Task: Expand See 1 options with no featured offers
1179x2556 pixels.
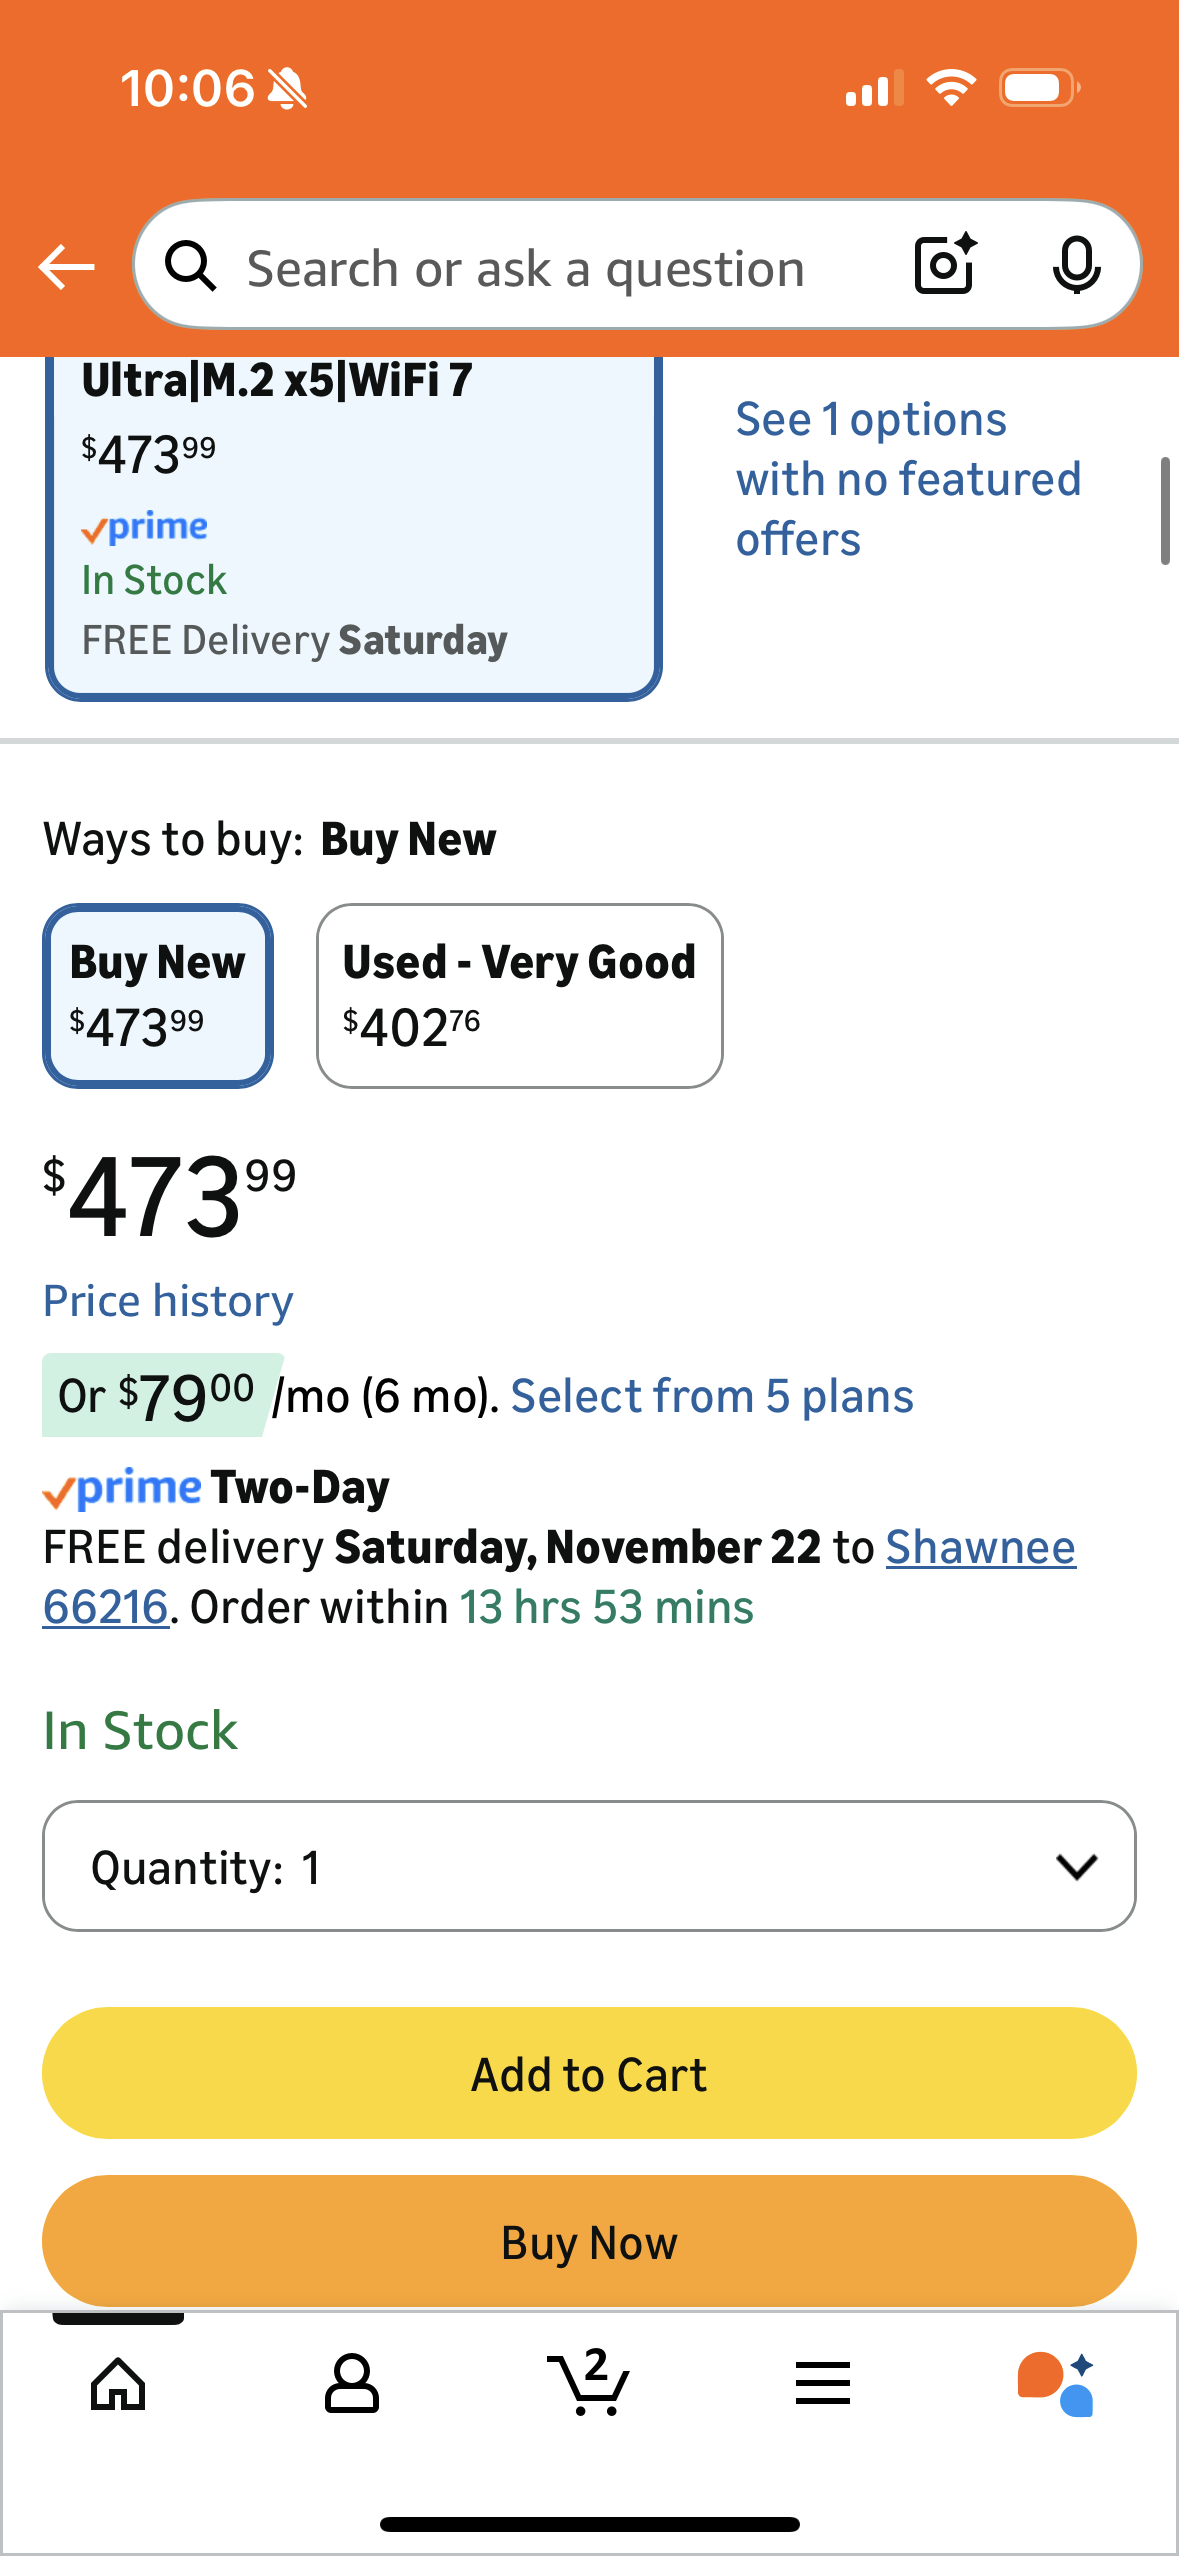Action: 908,479
